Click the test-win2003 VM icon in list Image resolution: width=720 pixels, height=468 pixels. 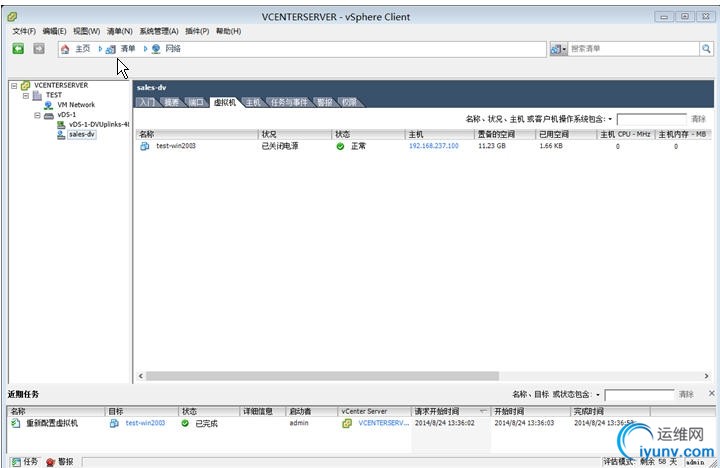pos(145,146)
